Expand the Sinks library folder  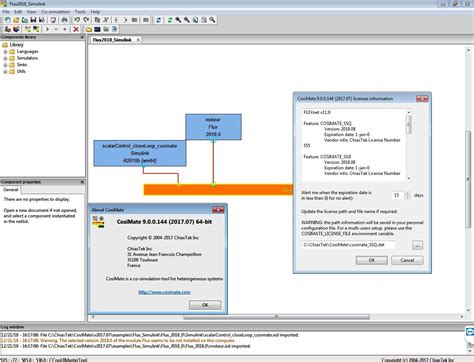[5, 65]
